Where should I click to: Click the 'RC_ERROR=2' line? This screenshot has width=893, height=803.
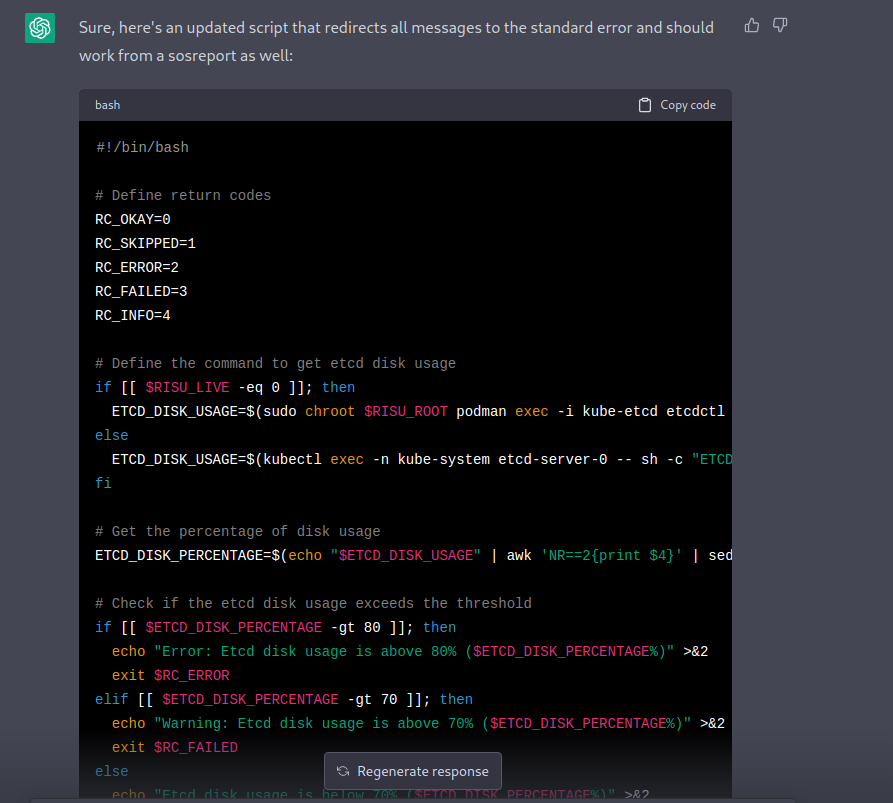[x=137, y=267]
